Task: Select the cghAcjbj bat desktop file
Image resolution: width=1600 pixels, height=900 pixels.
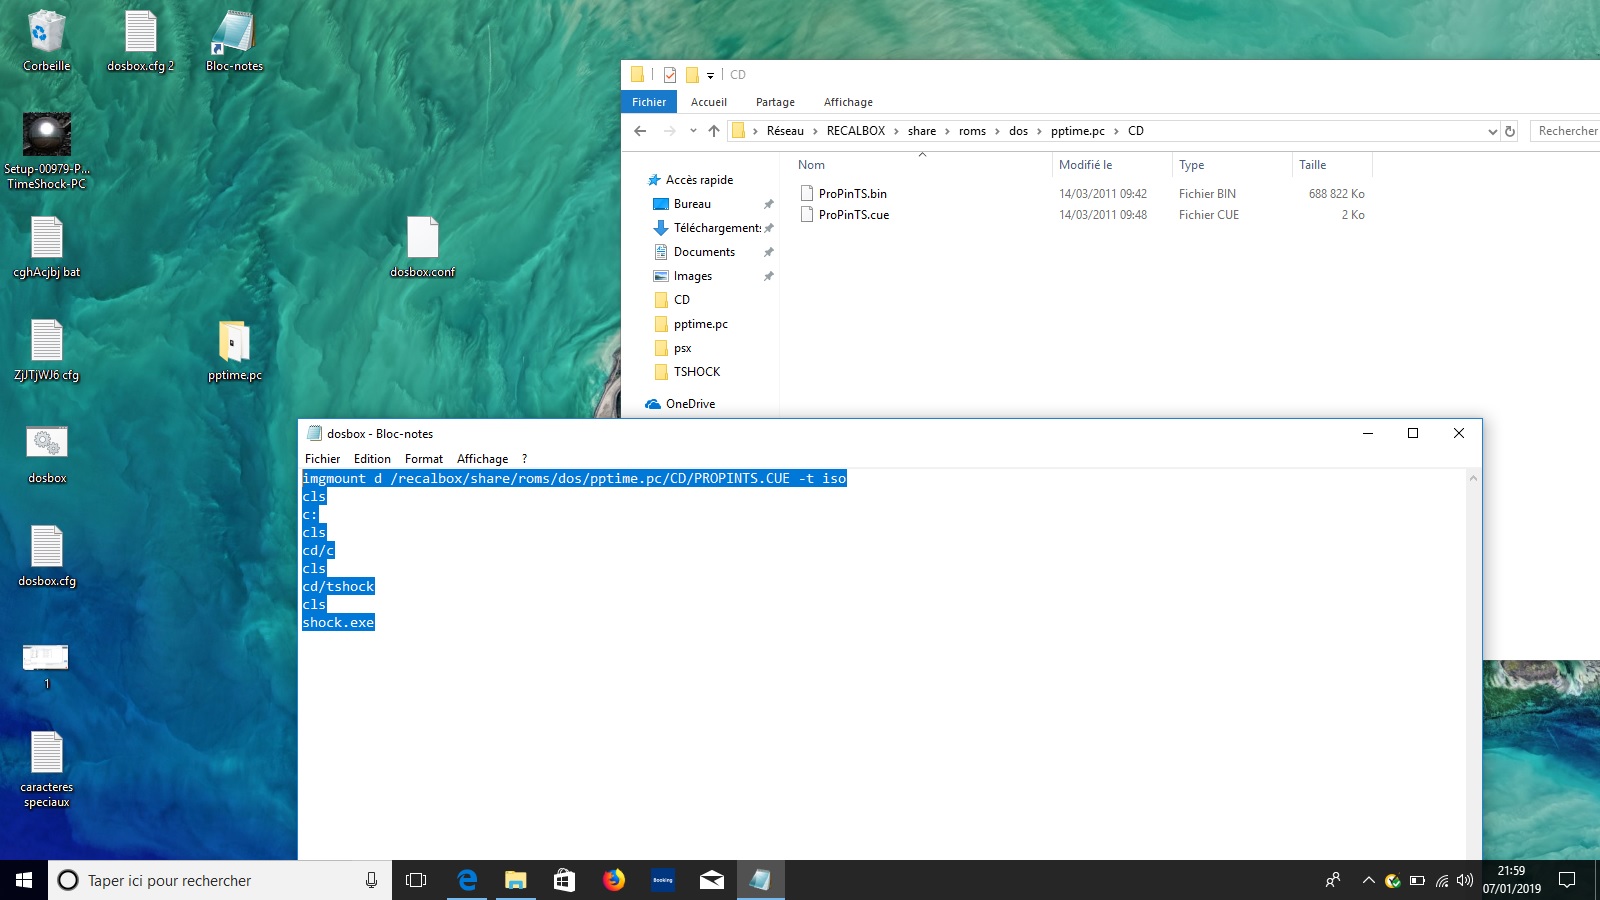Action: pyautogui.click(x=46, y=247)
